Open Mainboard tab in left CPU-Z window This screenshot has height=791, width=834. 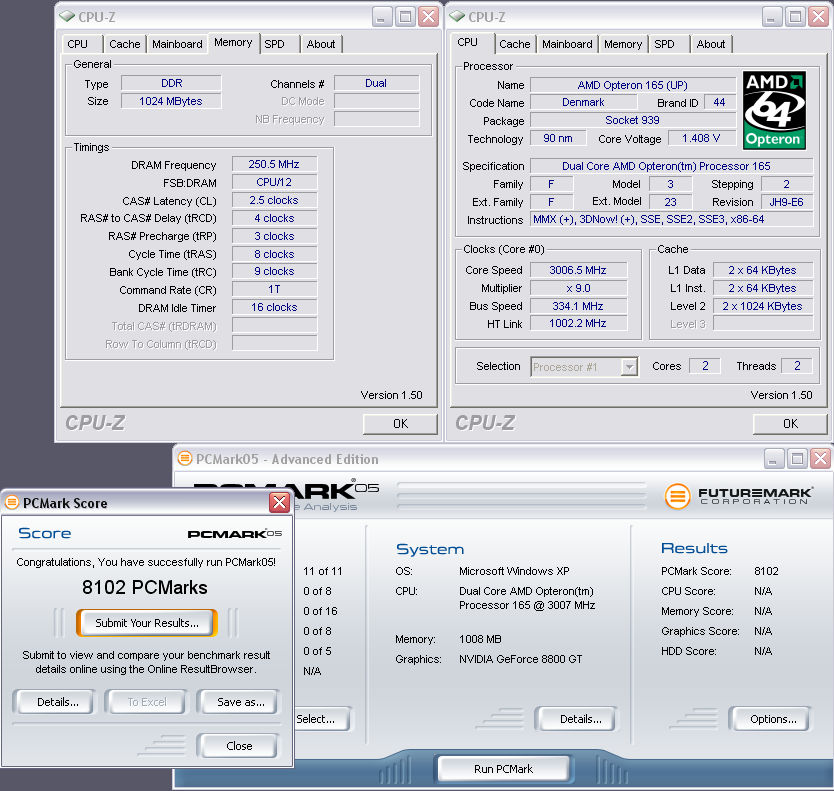(x=177, y=44)
